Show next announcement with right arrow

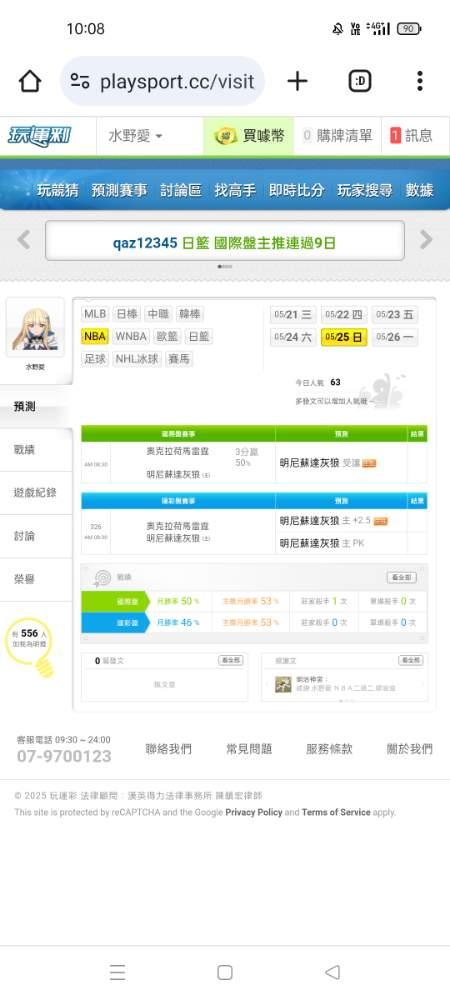(x=426, y=240)
